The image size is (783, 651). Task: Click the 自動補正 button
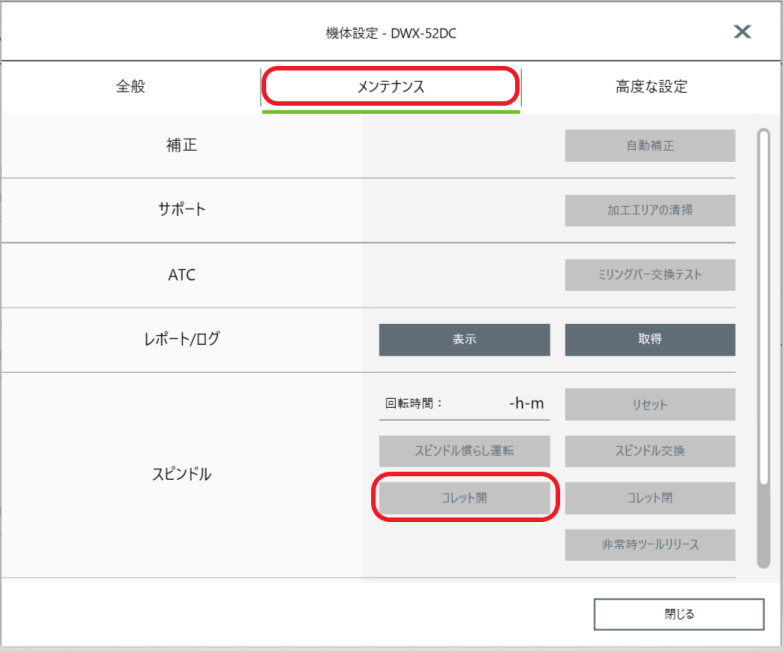(x=650, y=146)
